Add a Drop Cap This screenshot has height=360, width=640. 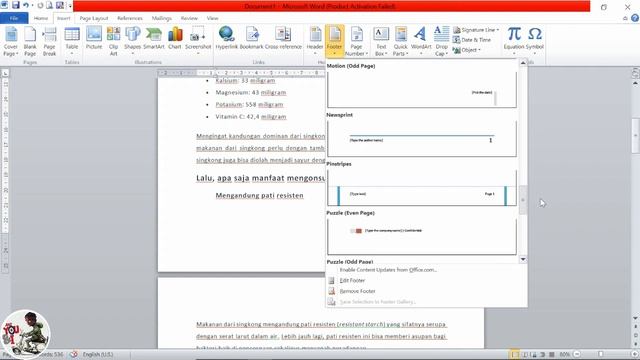pyautogui.click(x=441, y=42)
